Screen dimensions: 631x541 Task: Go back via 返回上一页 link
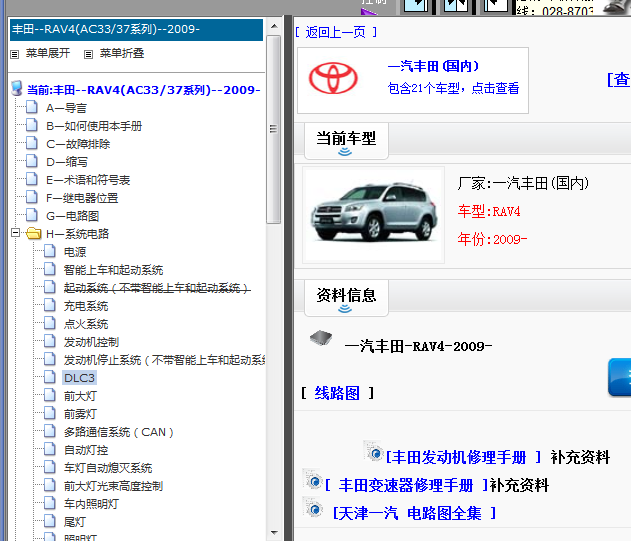click(335, 32)
